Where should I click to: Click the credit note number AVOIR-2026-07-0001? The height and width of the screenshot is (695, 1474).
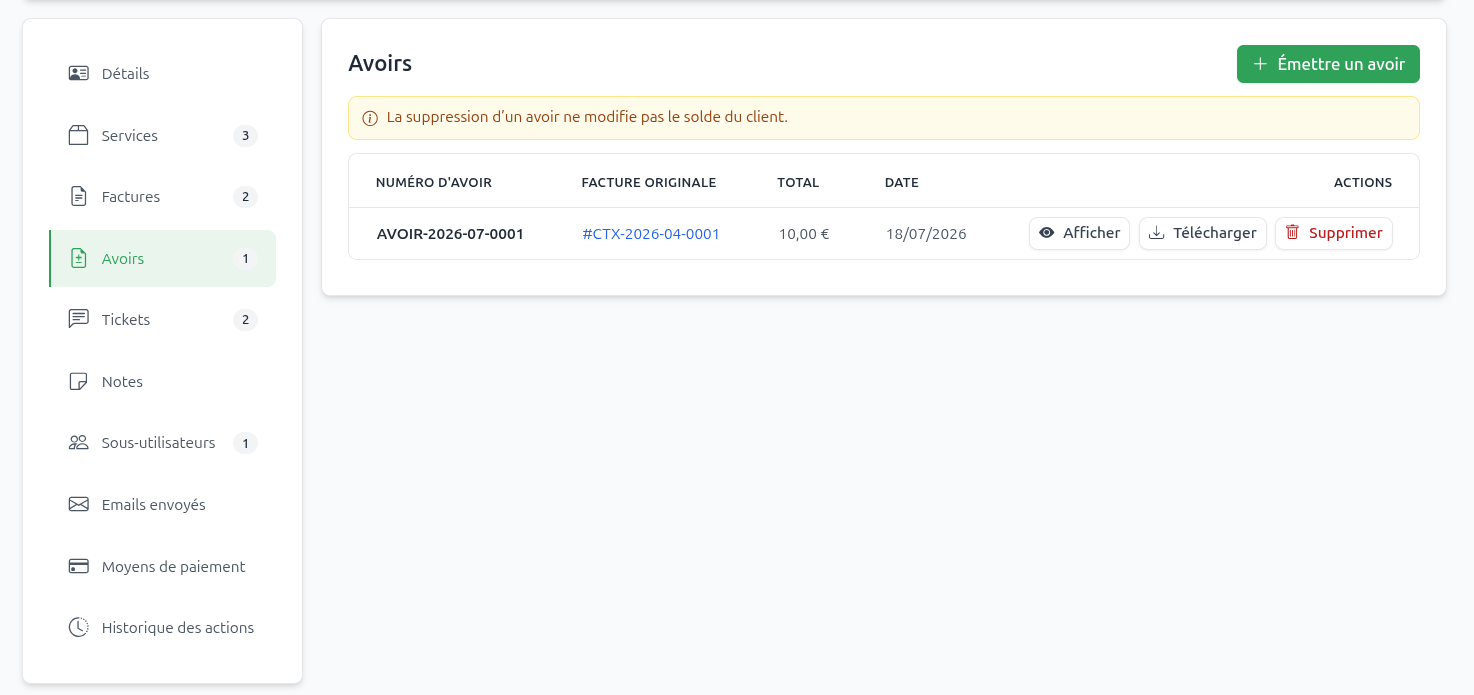450,234
